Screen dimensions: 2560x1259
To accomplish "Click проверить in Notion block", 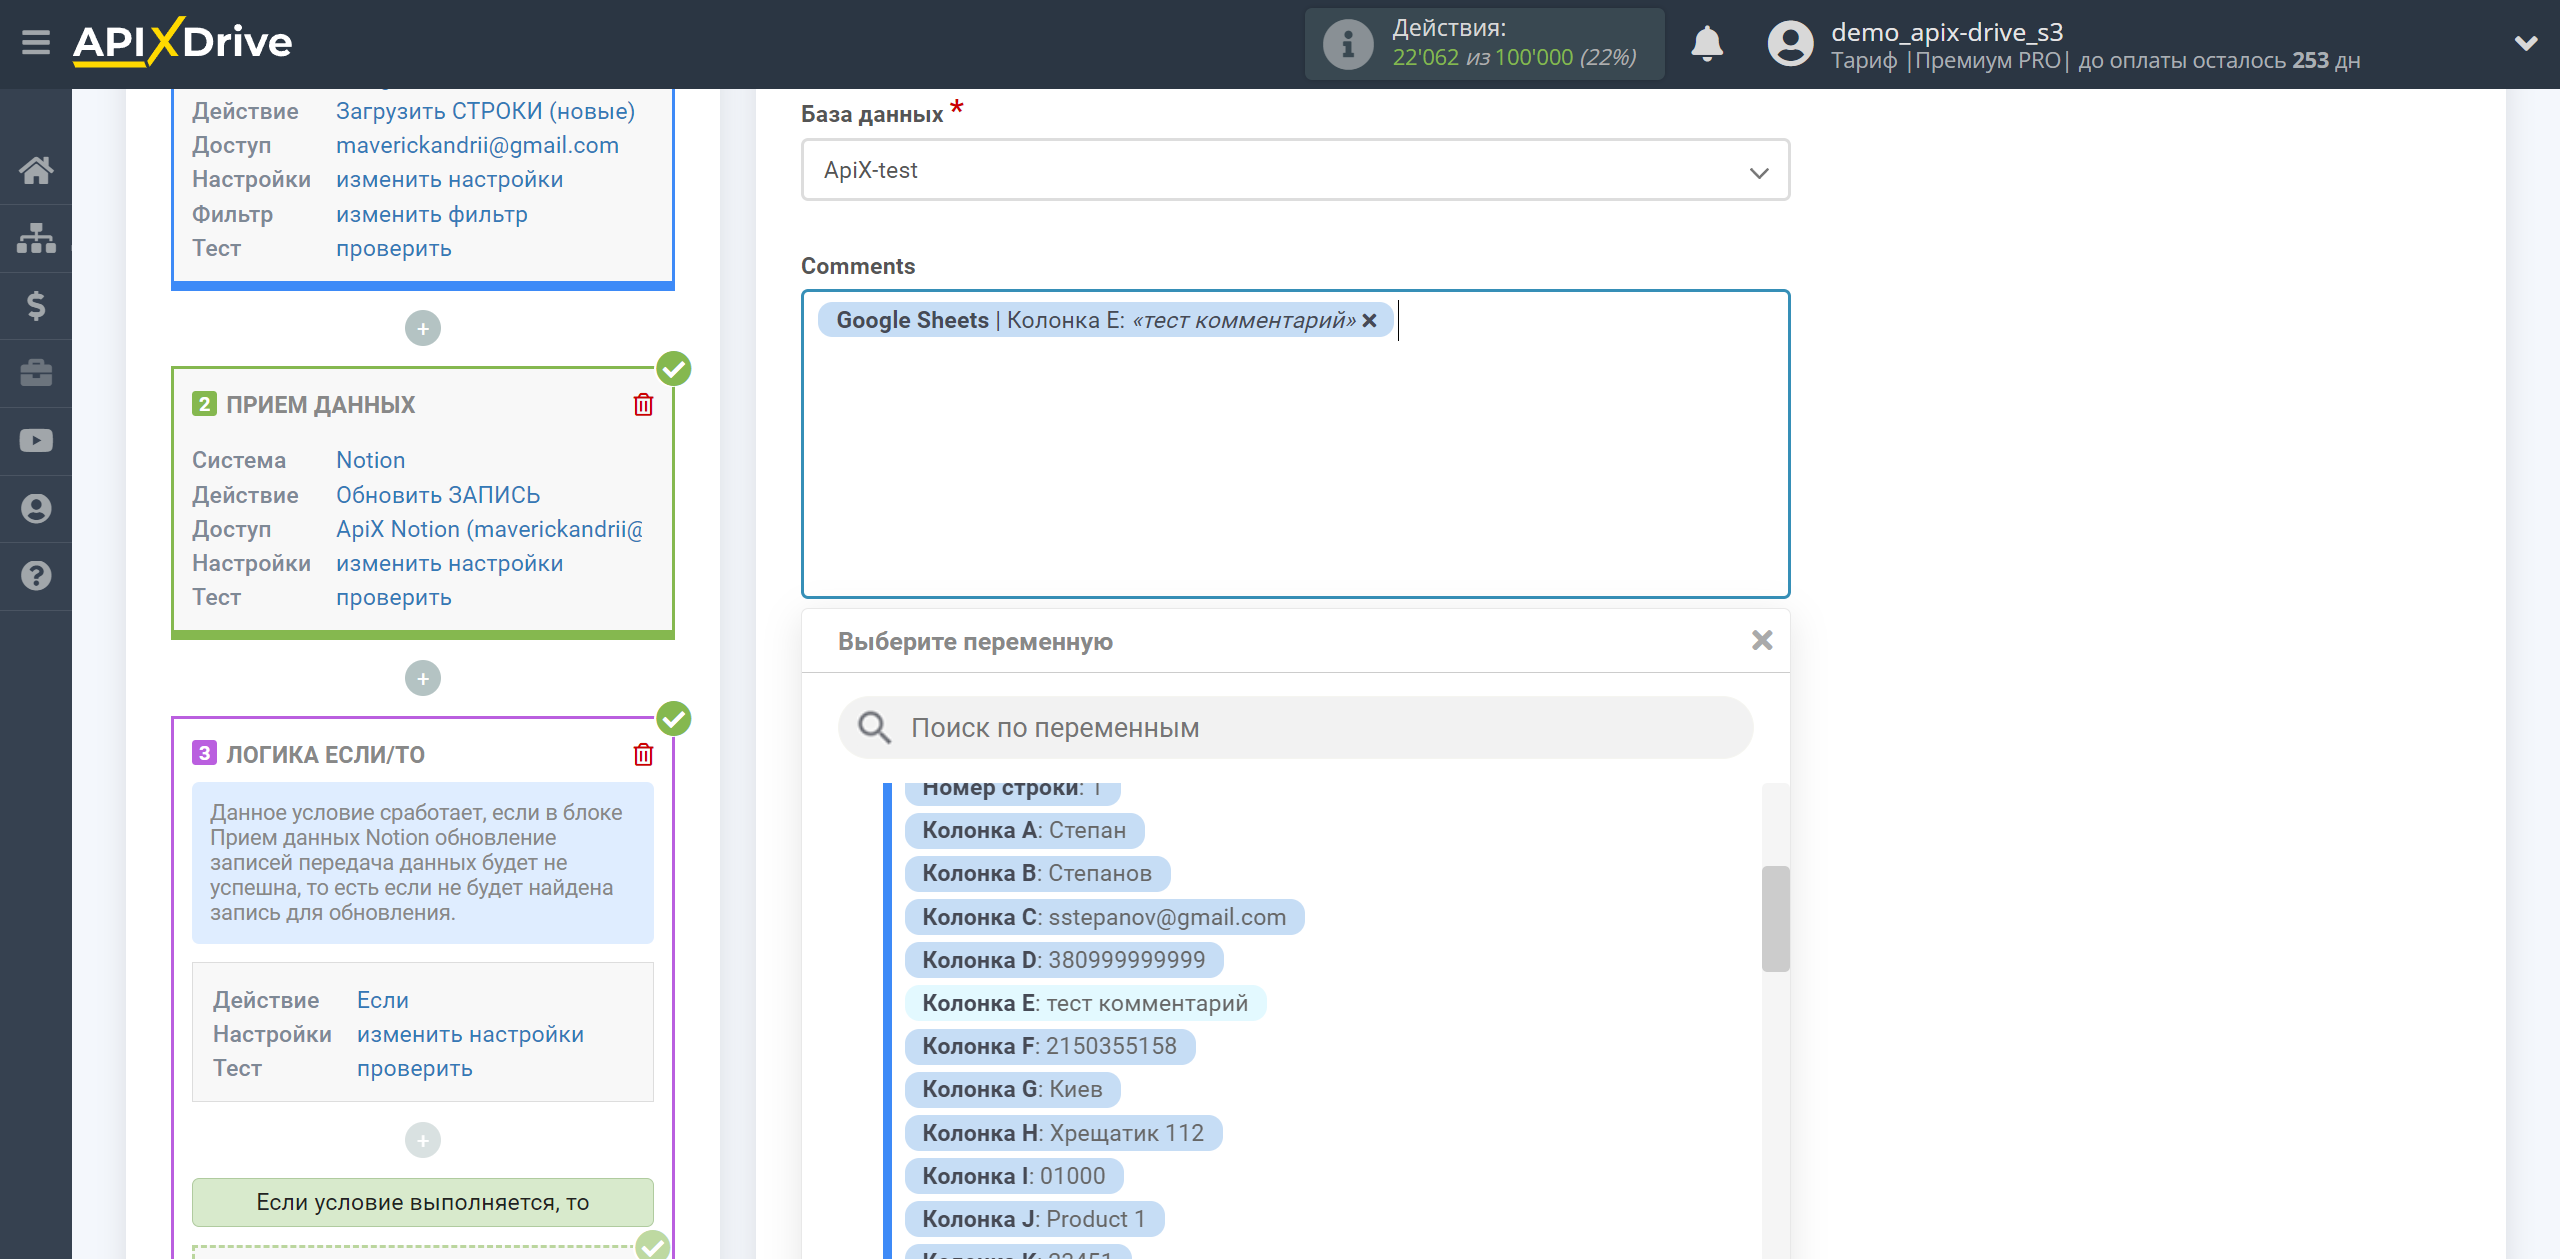I will [x=393, y=597].
